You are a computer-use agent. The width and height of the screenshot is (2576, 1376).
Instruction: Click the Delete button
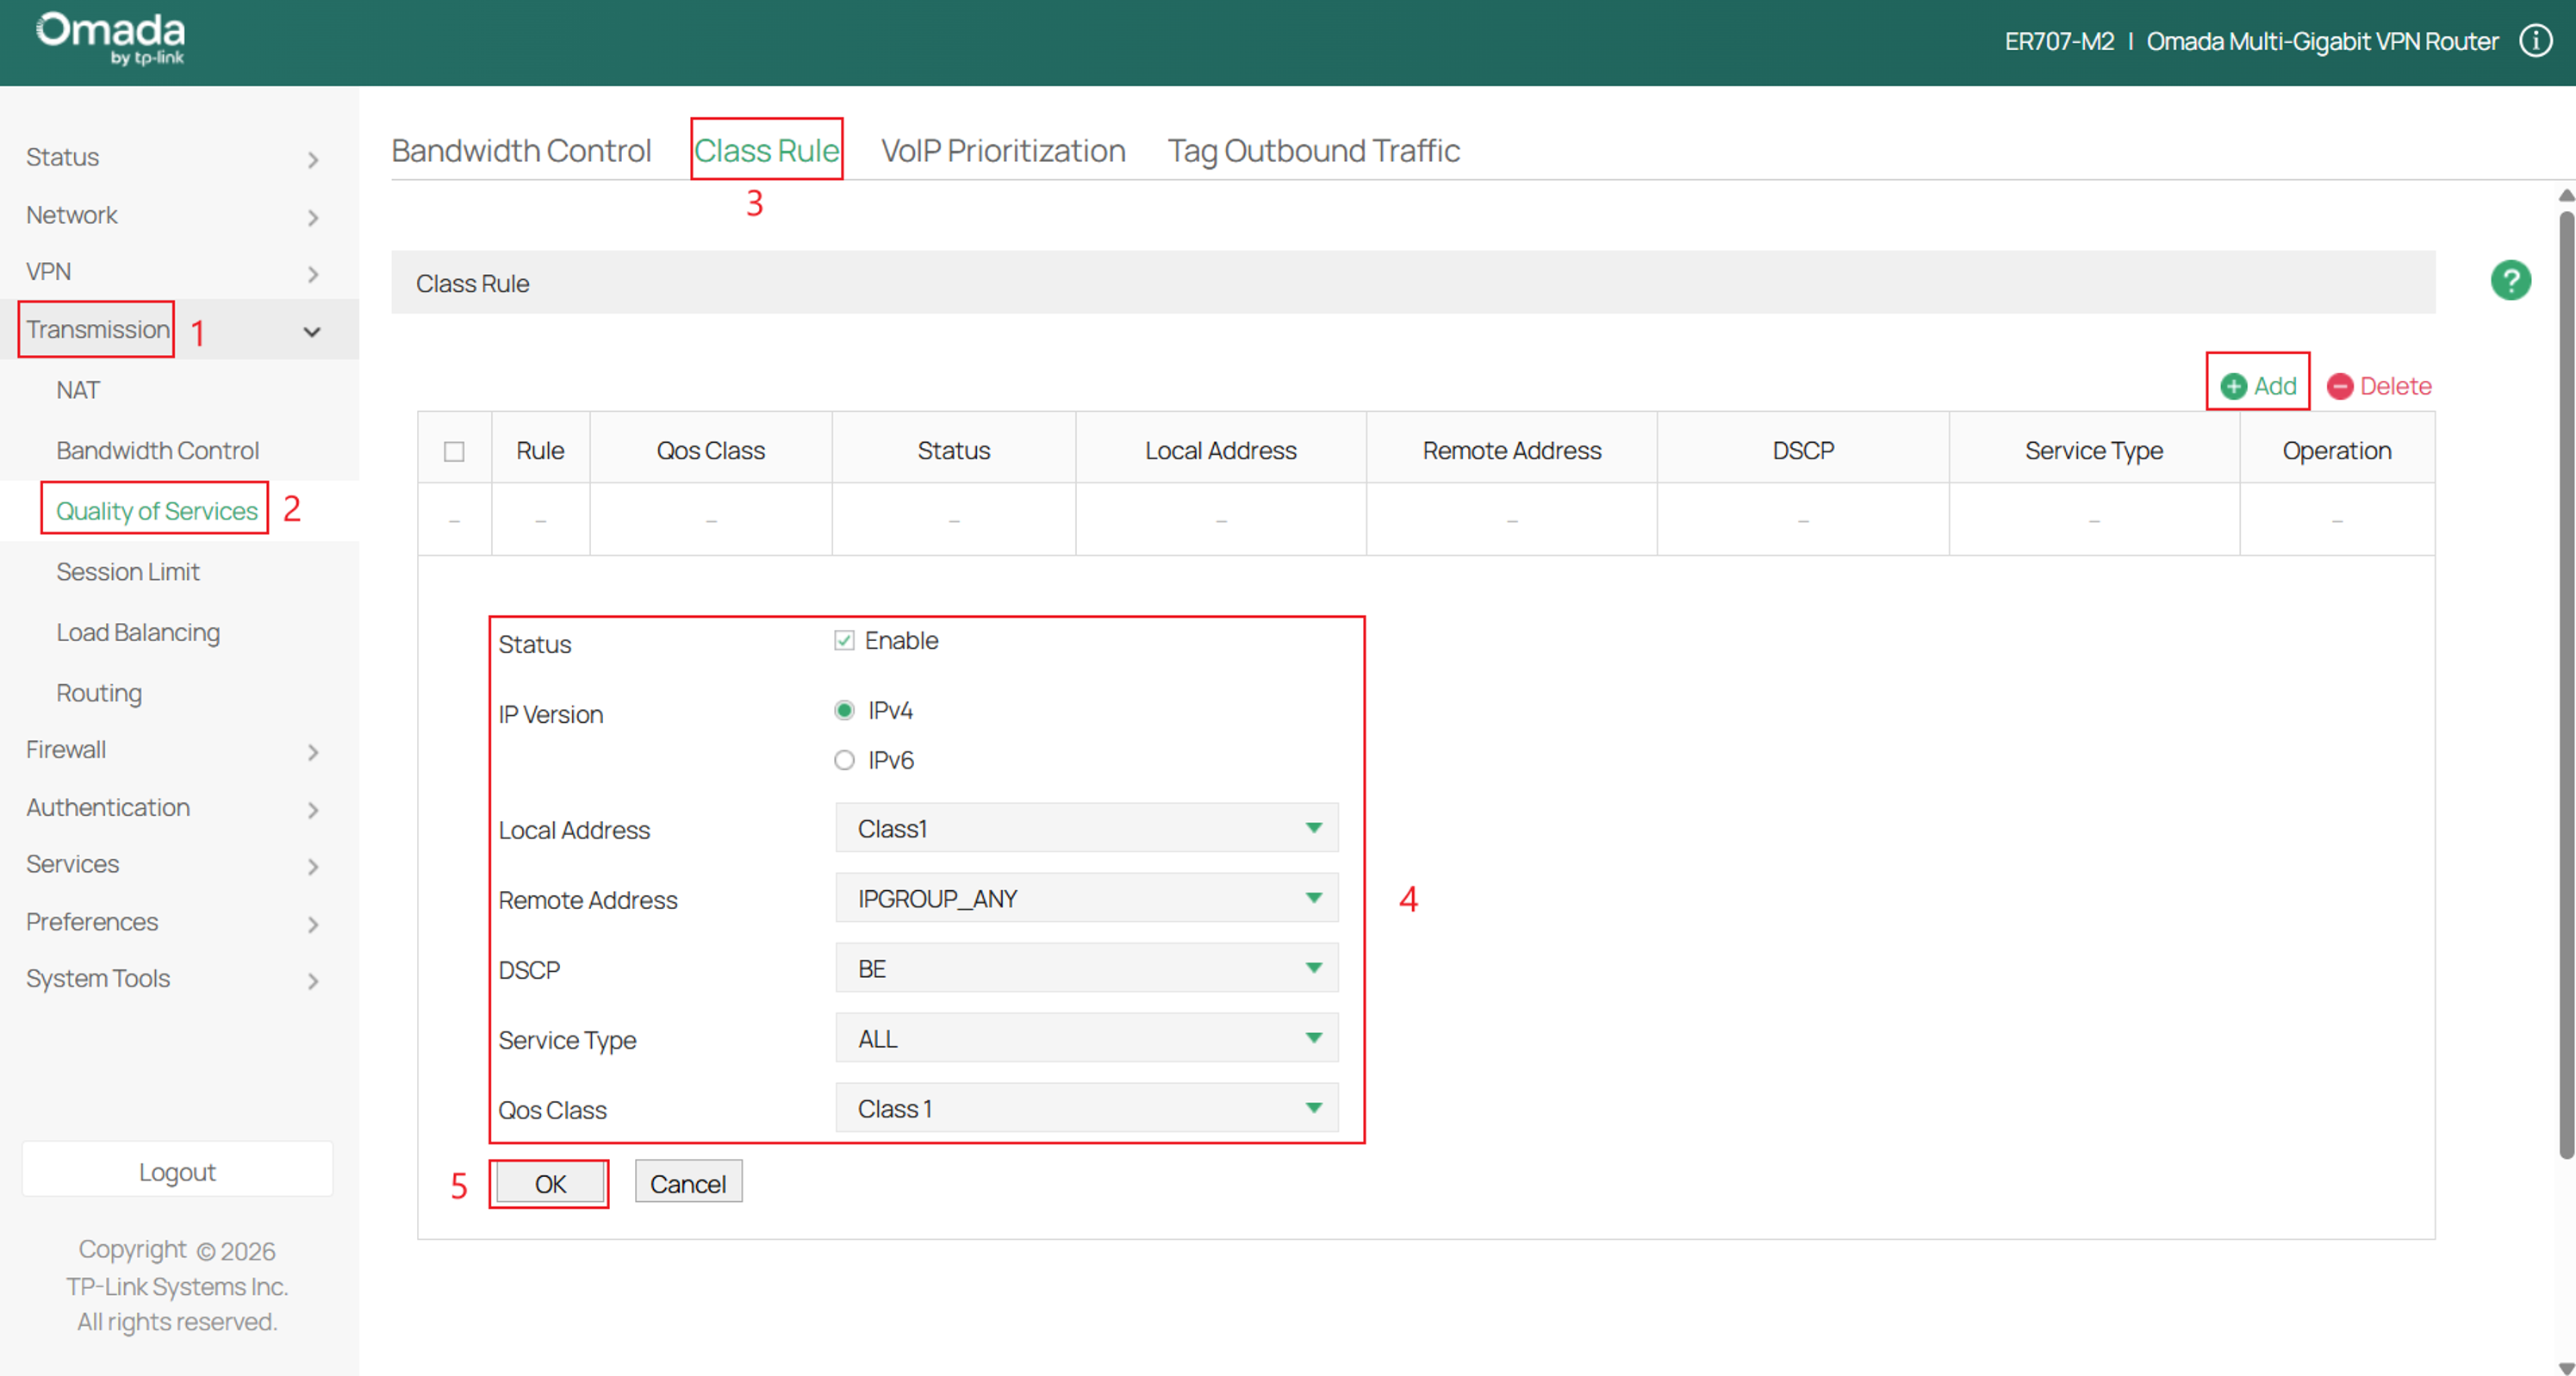pos(2379,386)
